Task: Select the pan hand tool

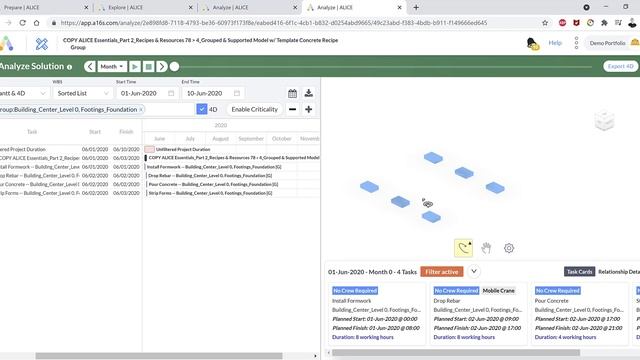Action: click(486, 248)
